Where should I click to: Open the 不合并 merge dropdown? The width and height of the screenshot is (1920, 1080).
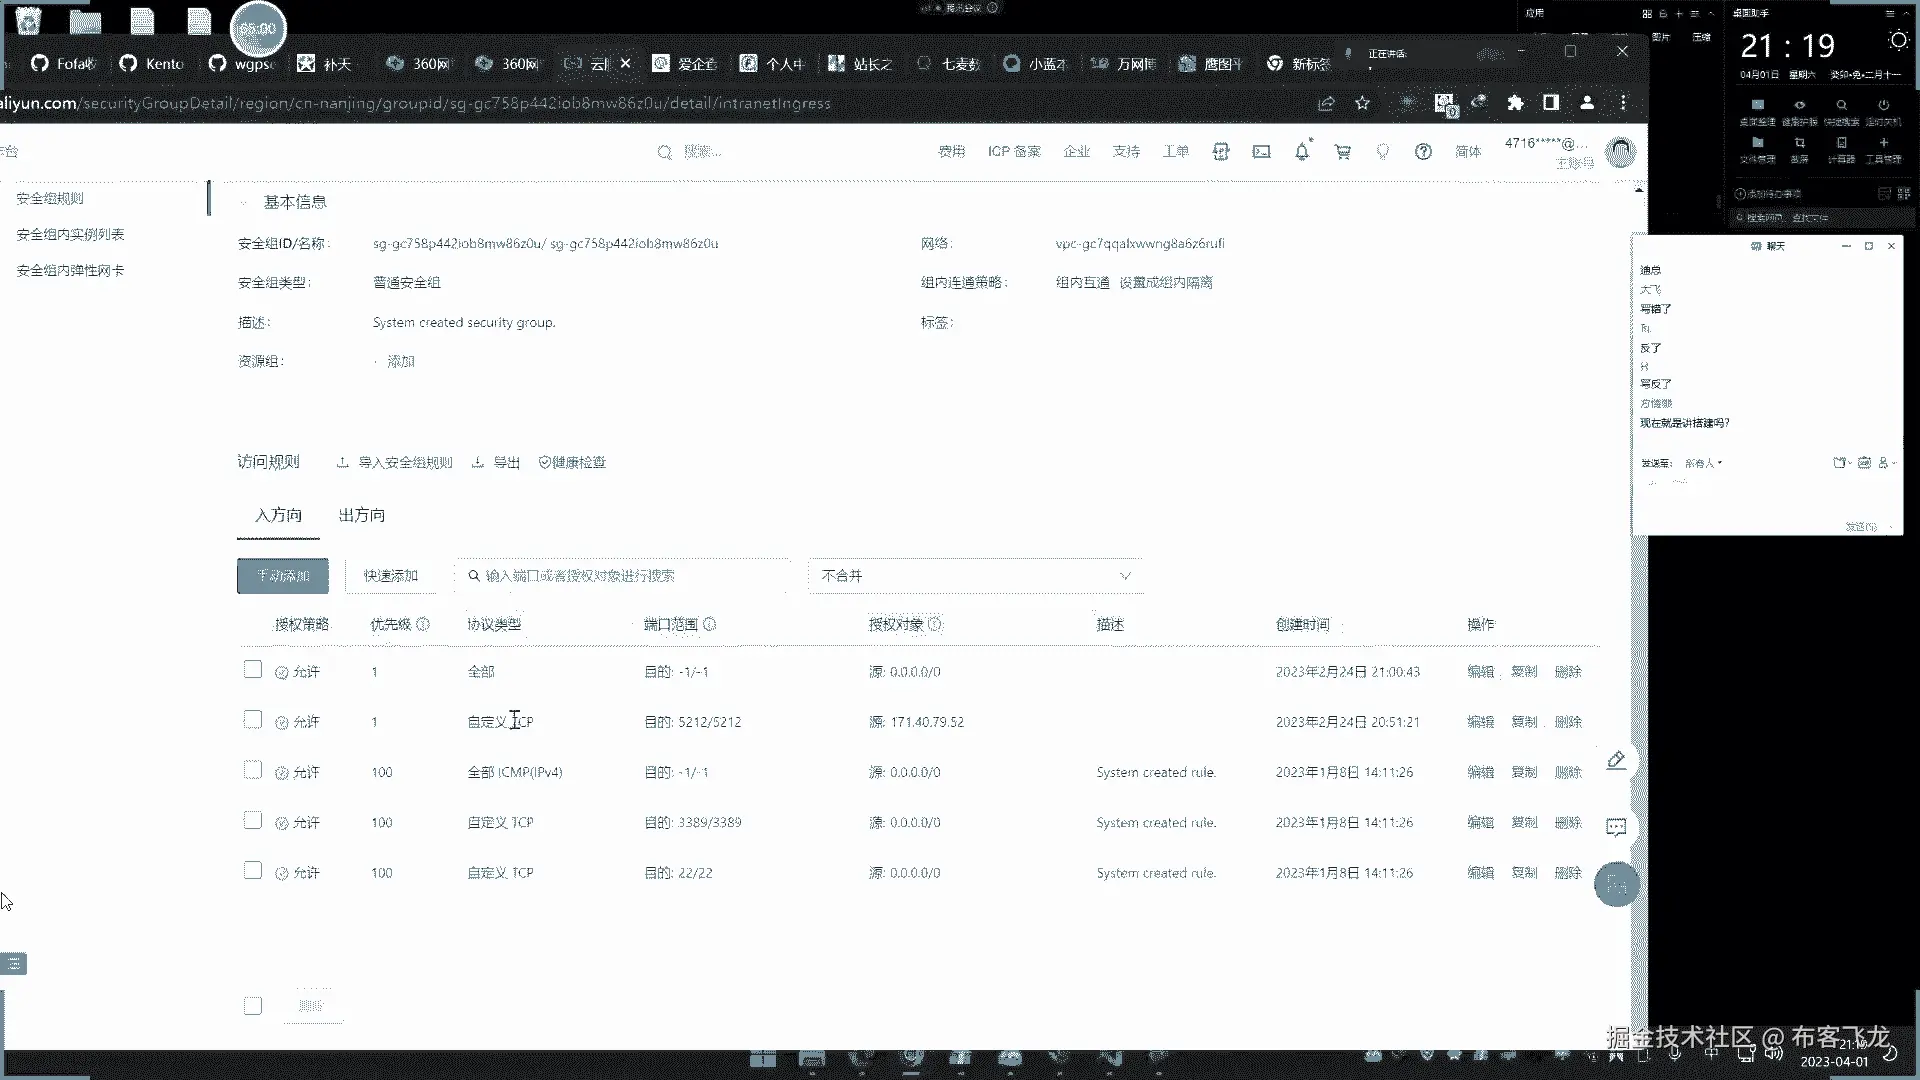[975, 576]
